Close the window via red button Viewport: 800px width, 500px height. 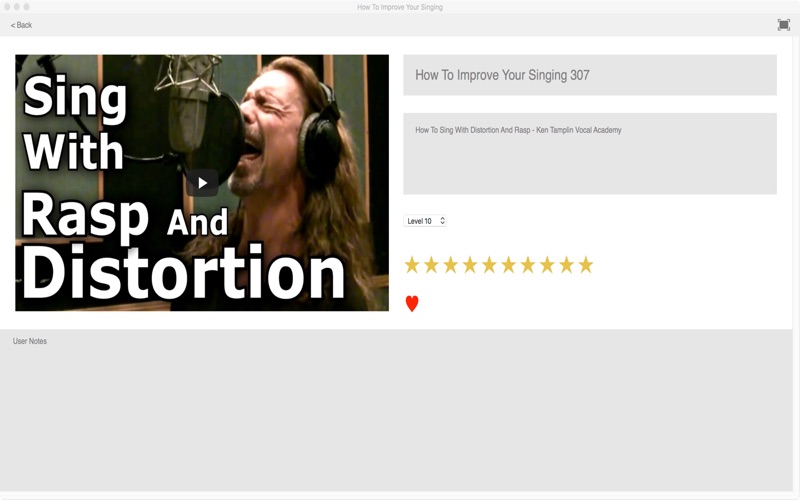7,7
